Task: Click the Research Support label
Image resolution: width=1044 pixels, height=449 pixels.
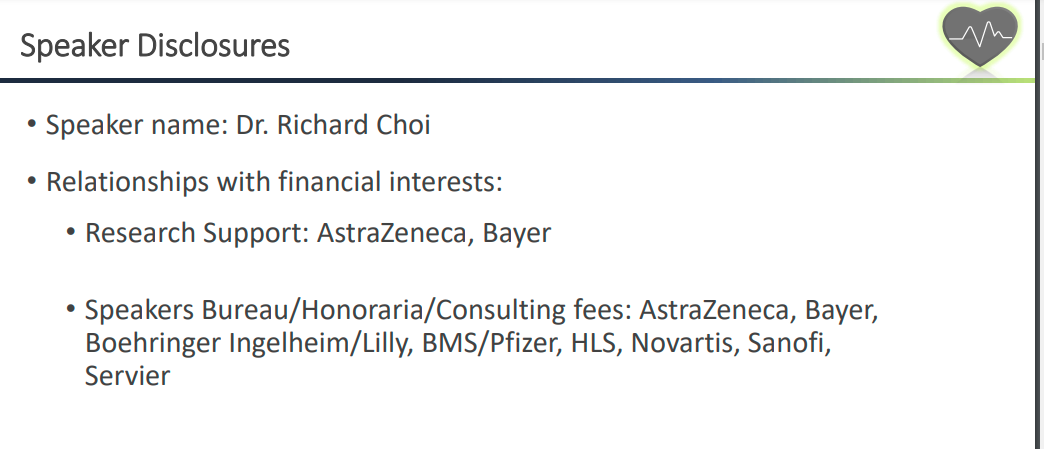Action: 195,233
